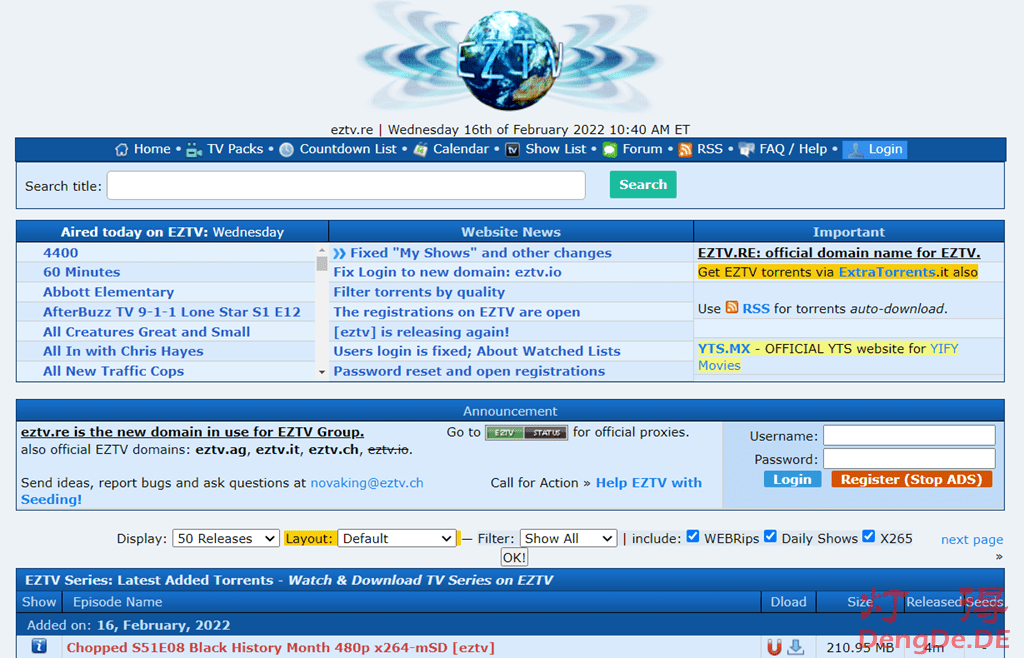Click the torrent download arrow icon for Chopped
Viewport: 1024px width, 658px height.
[796, 647]
